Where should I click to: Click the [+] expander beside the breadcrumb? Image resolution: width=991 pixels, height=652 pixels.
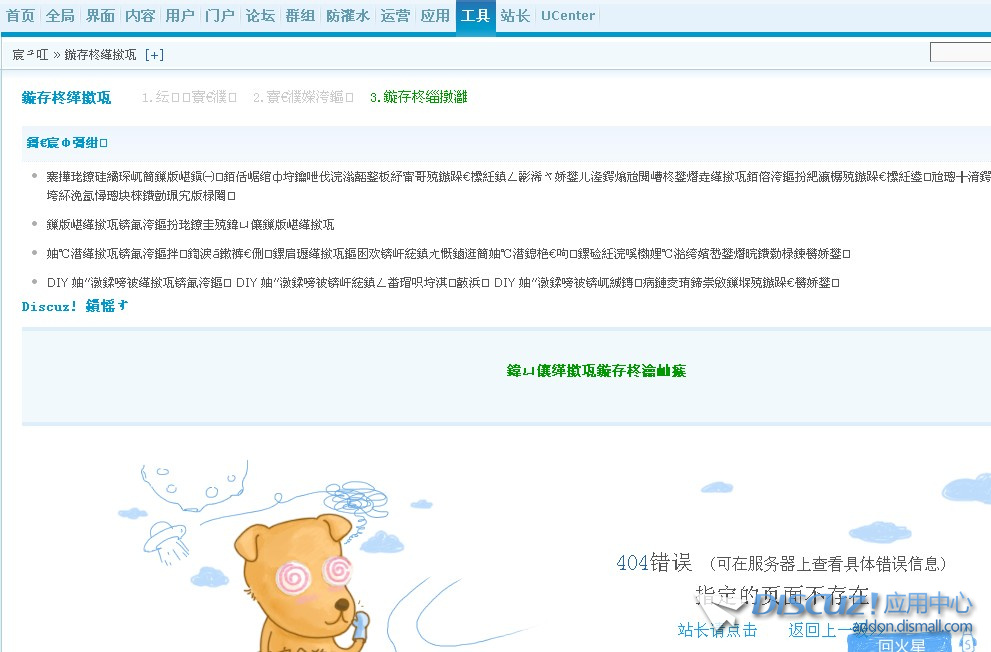pyautogui.click(x=154, y=54)
